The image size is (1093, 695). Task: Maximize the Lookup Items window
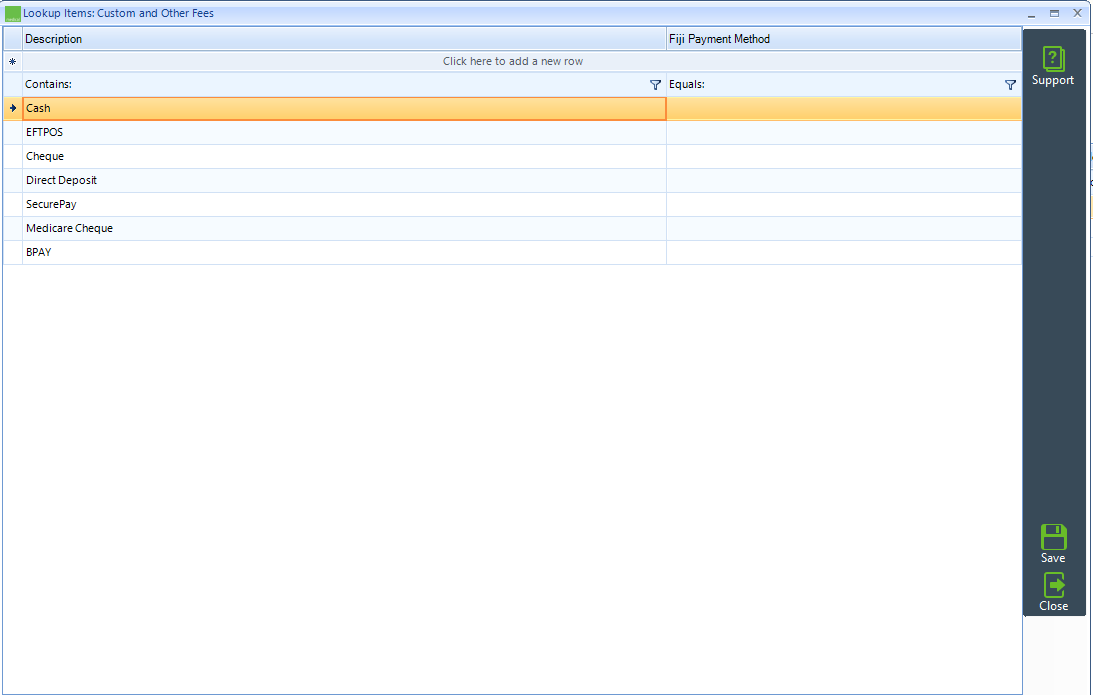1055,13
